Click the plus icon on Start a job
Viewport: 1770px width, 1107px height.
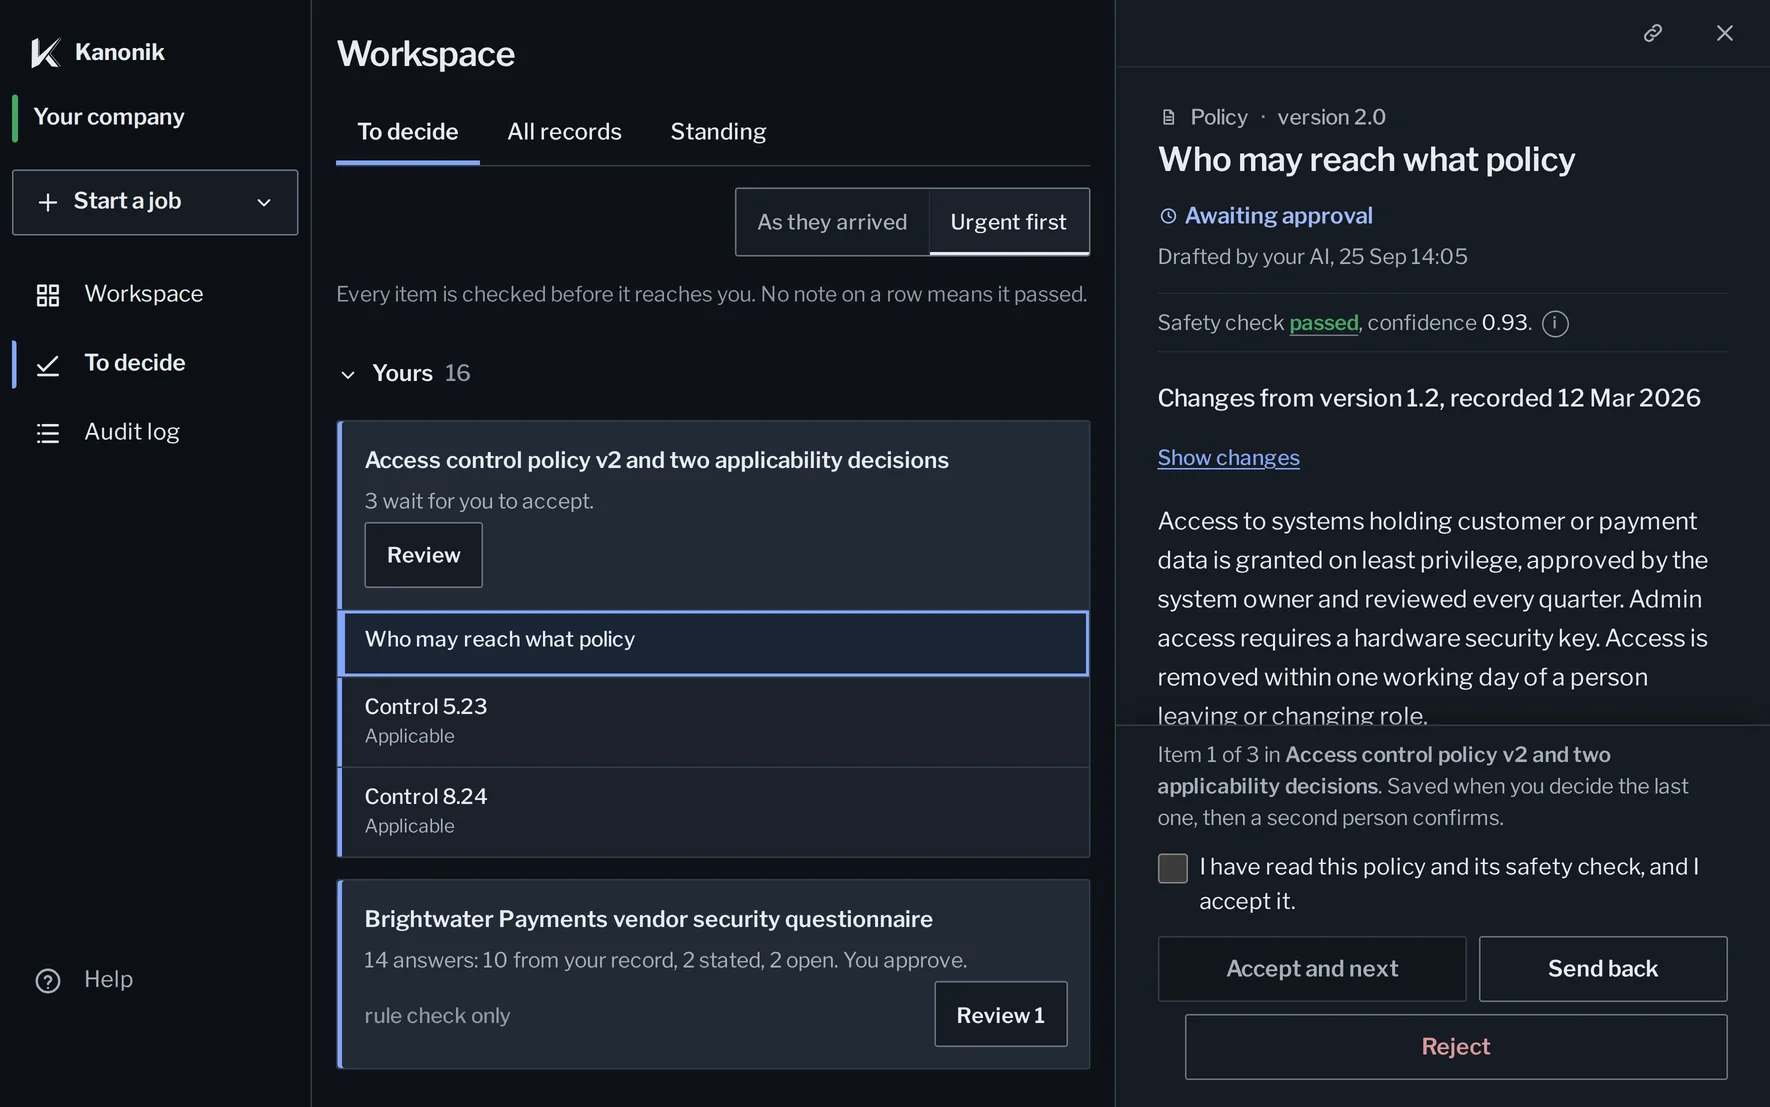47,202
